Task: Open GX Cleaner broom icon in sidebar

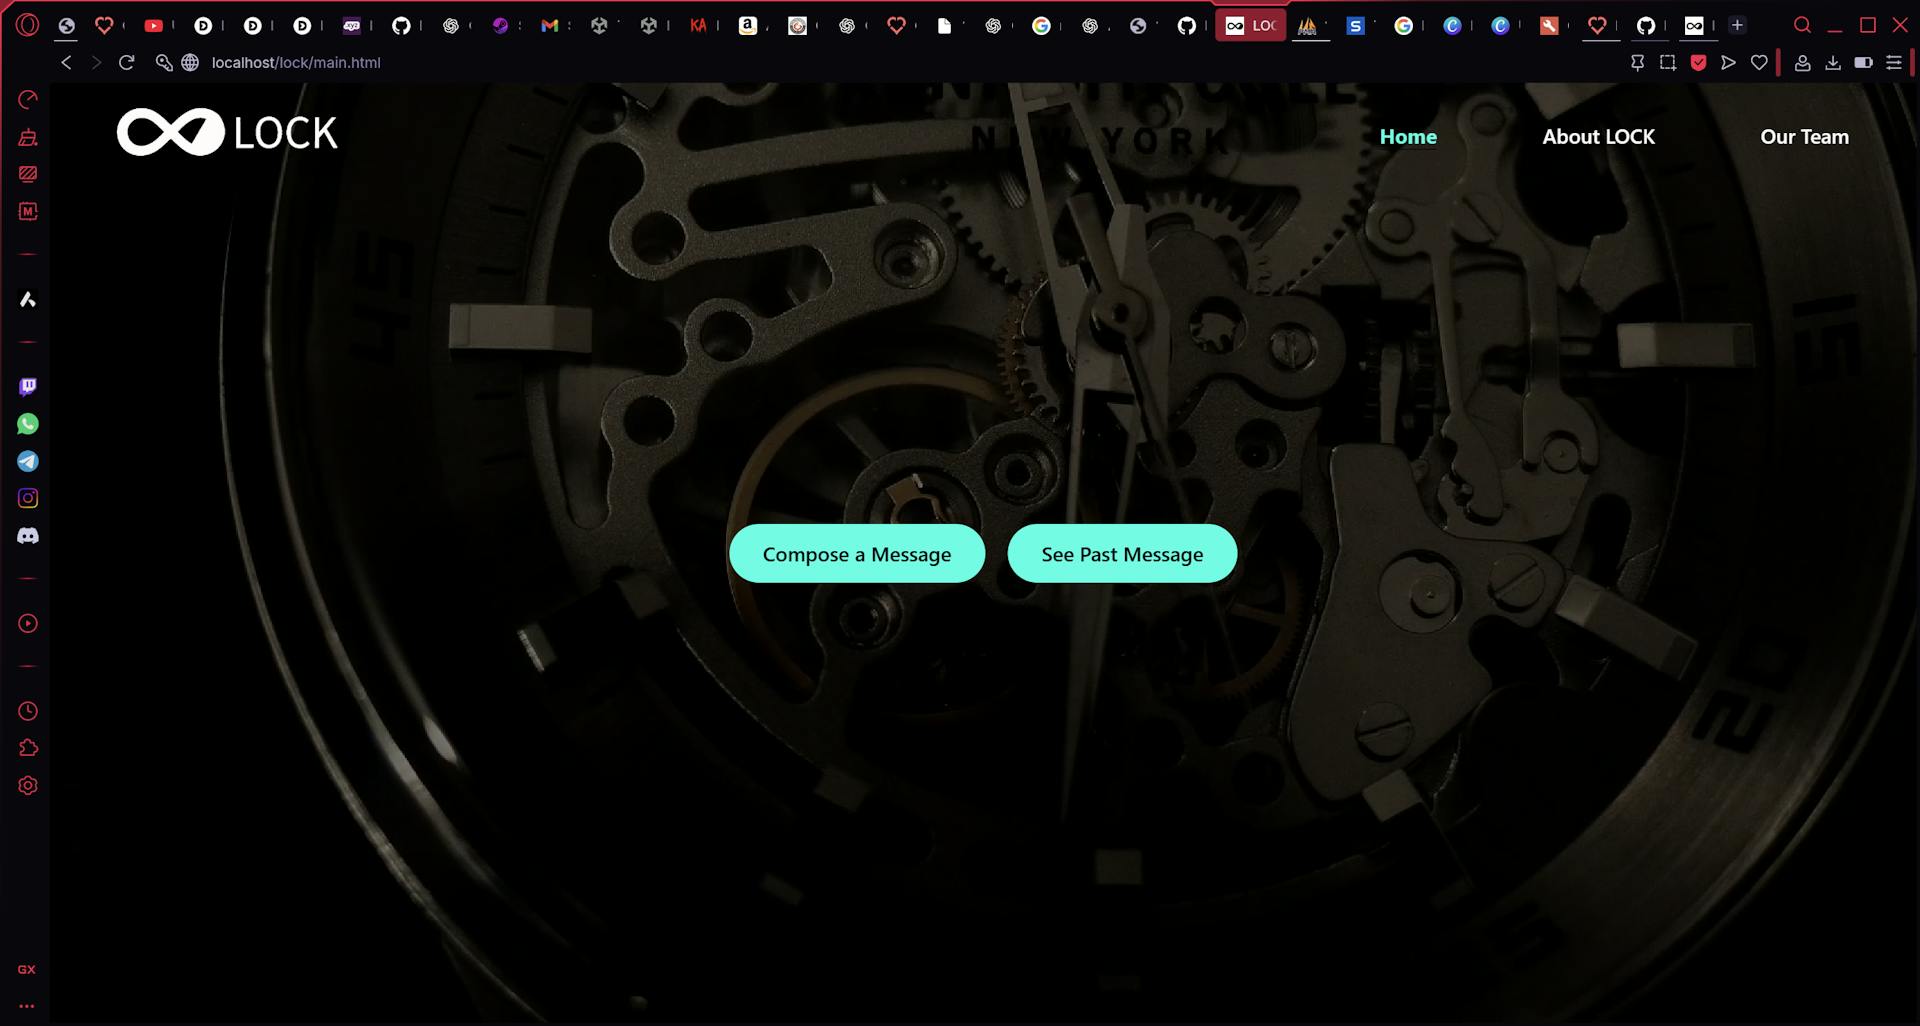Action: [x=28, y=137]
